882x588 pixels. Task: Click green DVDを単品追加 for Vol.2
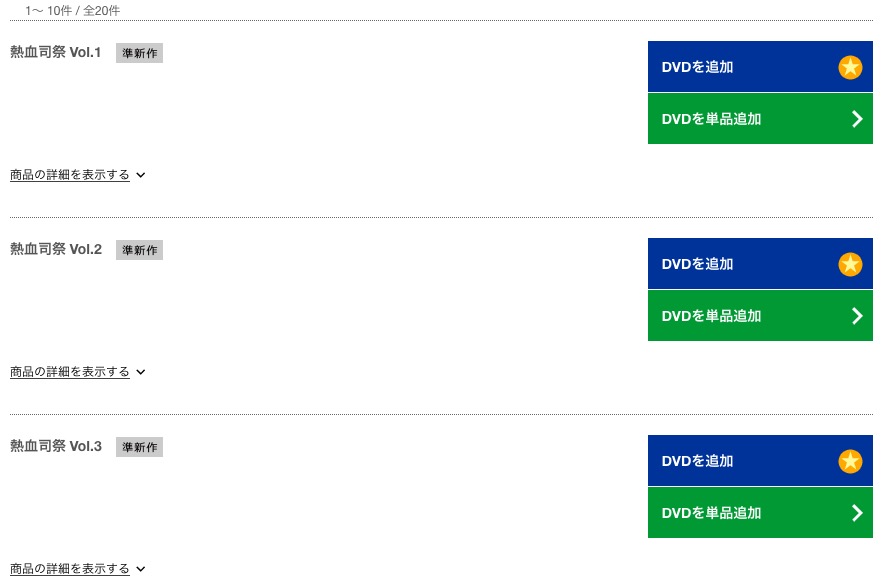[760, 316]
